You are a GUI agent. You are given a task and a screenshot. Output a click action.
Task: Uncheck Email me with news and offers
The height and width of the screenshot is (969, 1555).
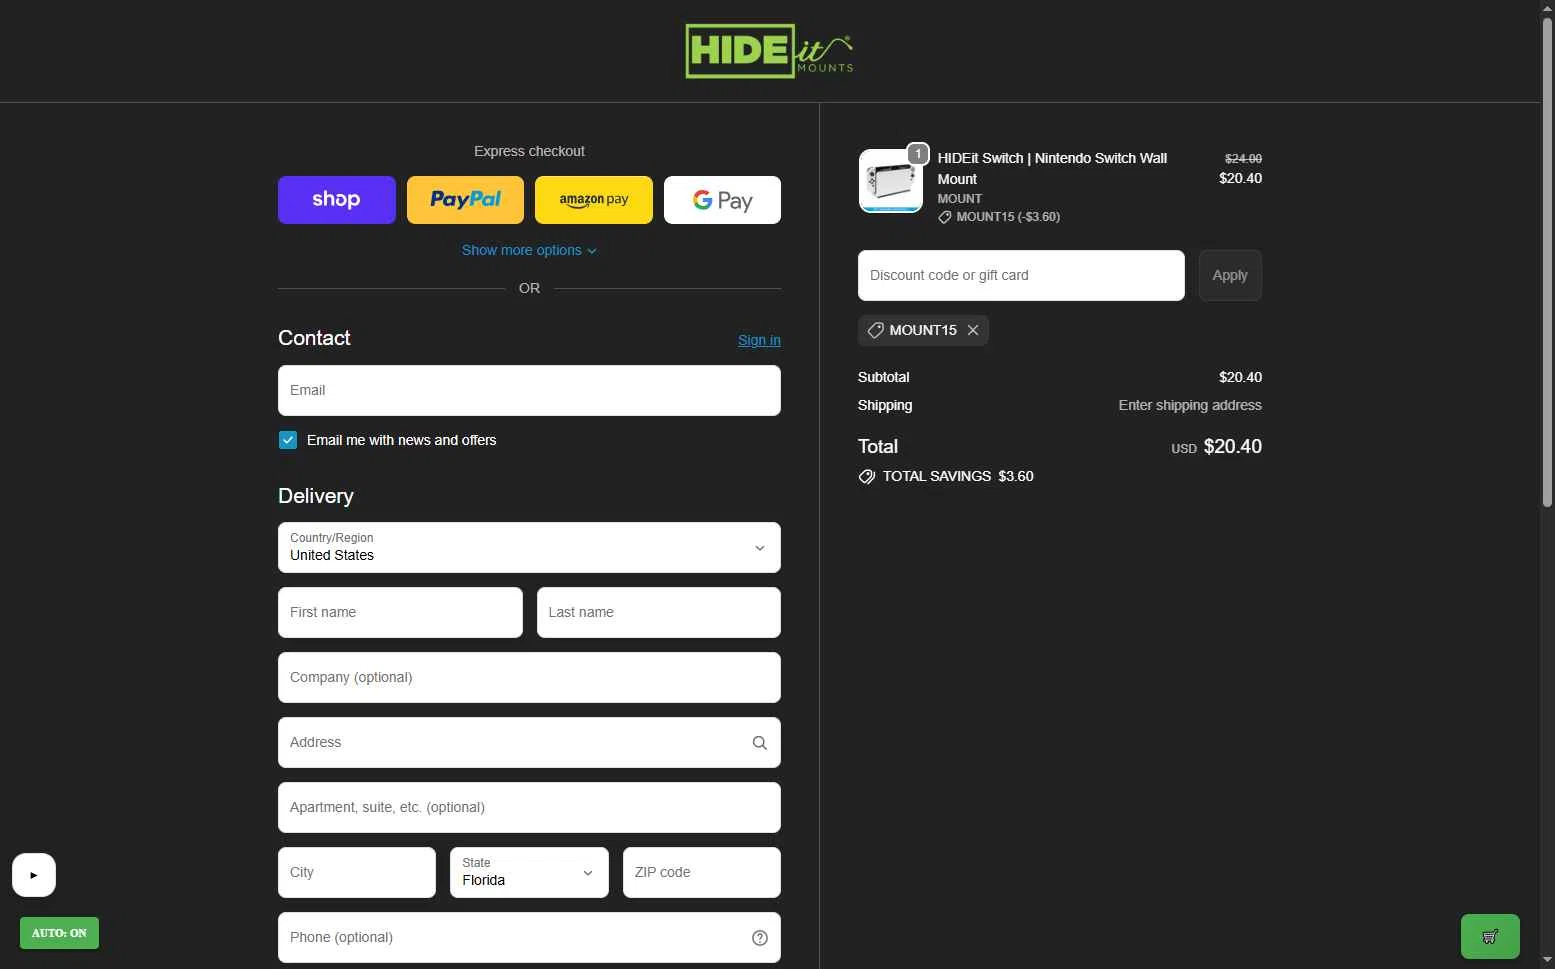point(288,440)
